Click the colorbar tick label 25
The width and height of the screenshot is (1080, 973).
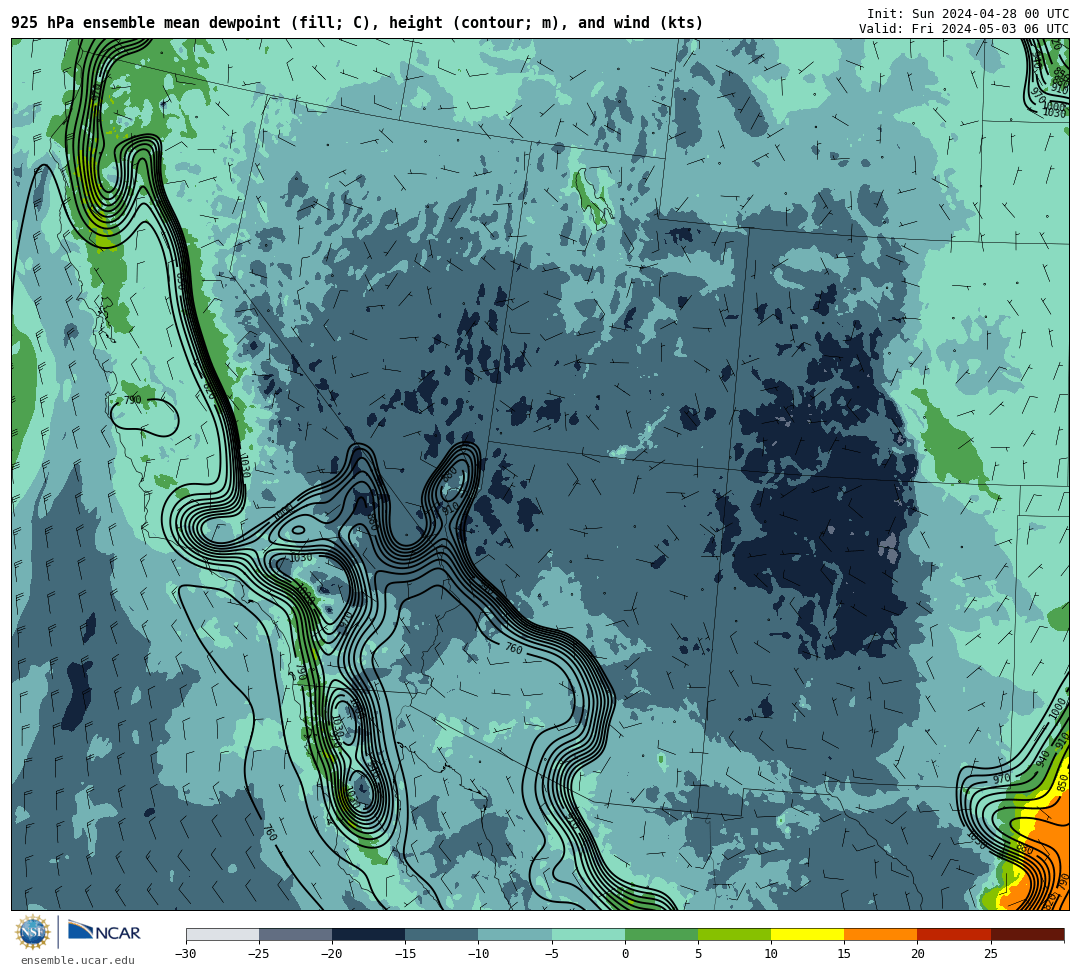pyautogui.click(x=990, y=954)
